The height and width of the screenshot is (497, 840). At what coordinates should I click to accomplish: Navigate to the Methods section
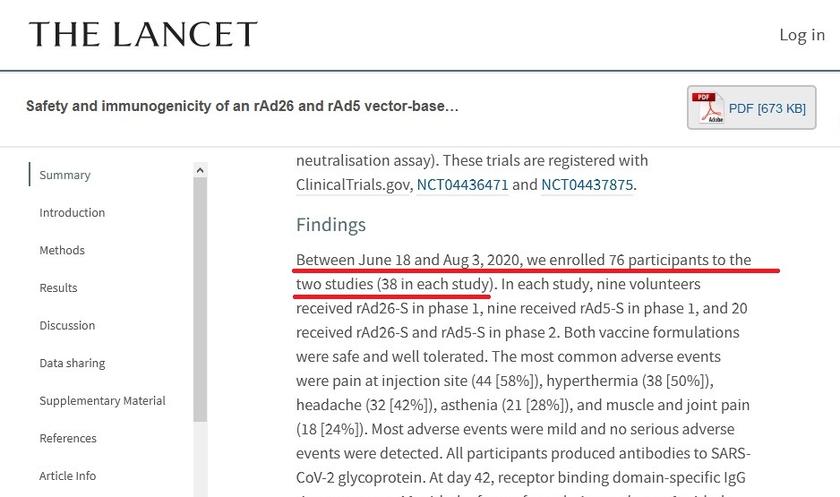pyautogui.click(x=62, y=250)
